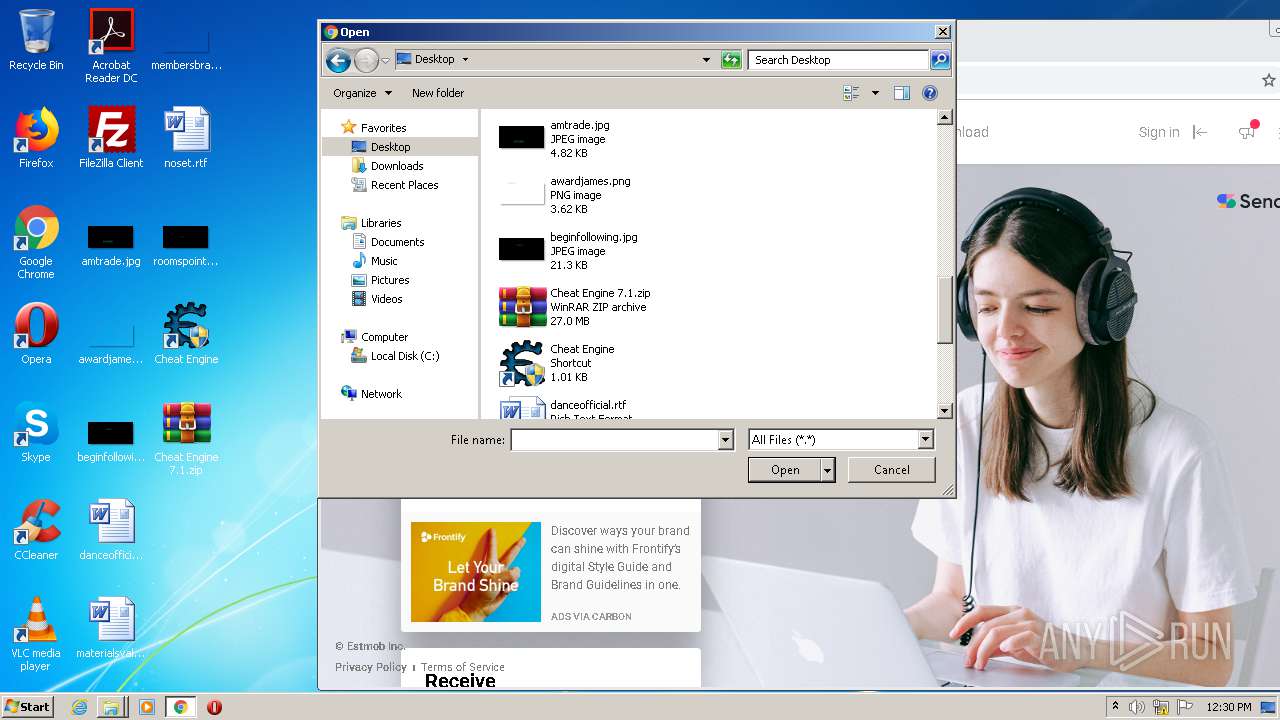Open the dialog Help icon
This screenshot has height=720, width=1280.
pos(929,93)
